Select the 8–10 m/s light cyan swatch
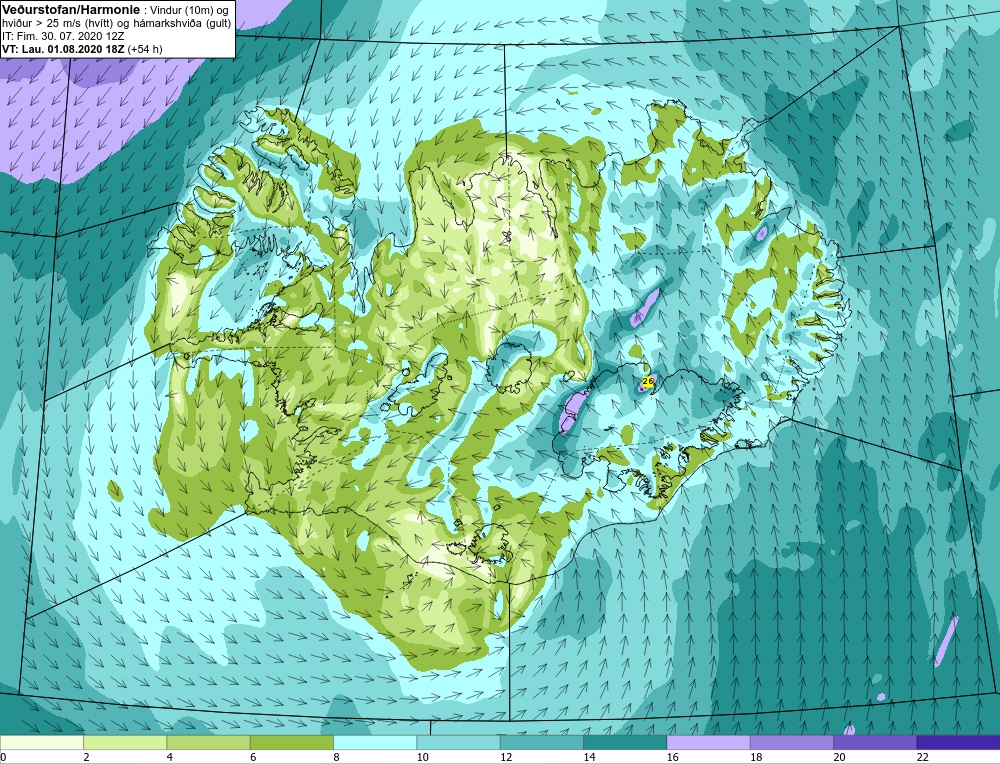 point(375,743)
